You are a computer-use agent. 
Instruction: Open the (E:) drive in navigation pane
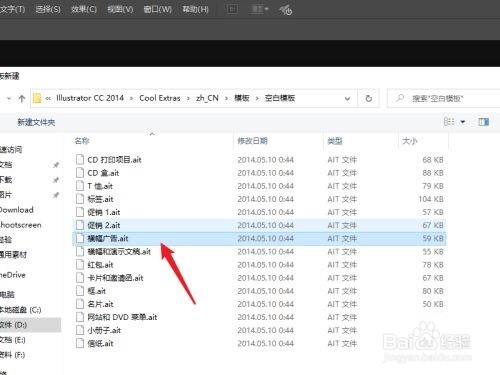click(13, 340)
